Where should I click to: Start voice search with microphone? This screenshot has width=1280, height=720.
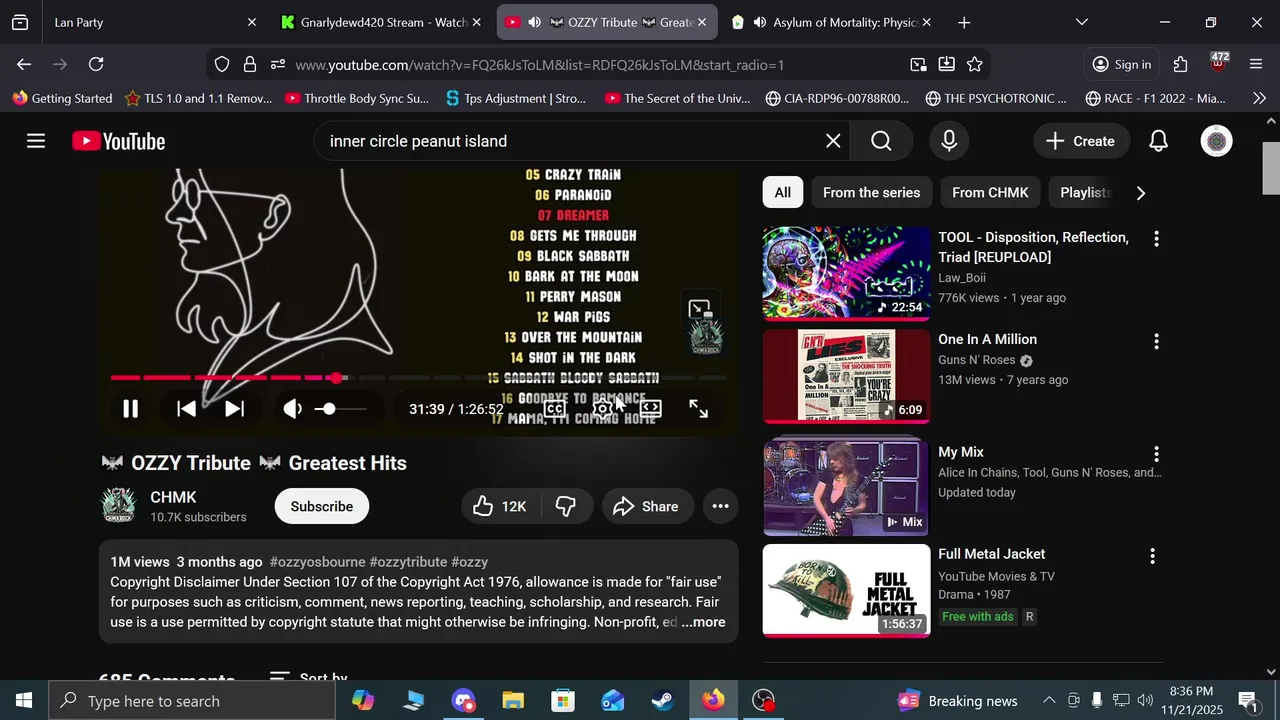coord(949,141)
